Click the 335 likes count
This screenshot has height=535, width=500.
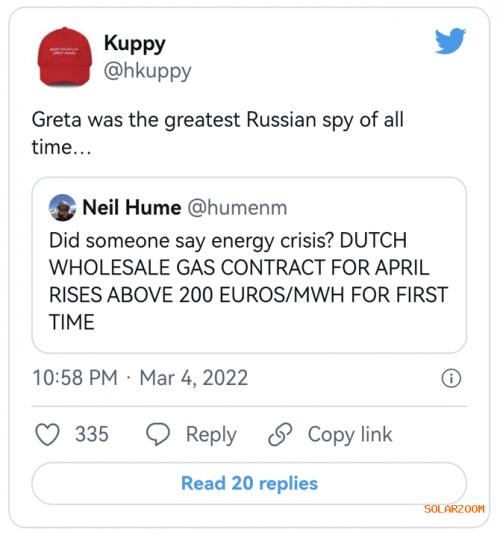coord(92,434)
